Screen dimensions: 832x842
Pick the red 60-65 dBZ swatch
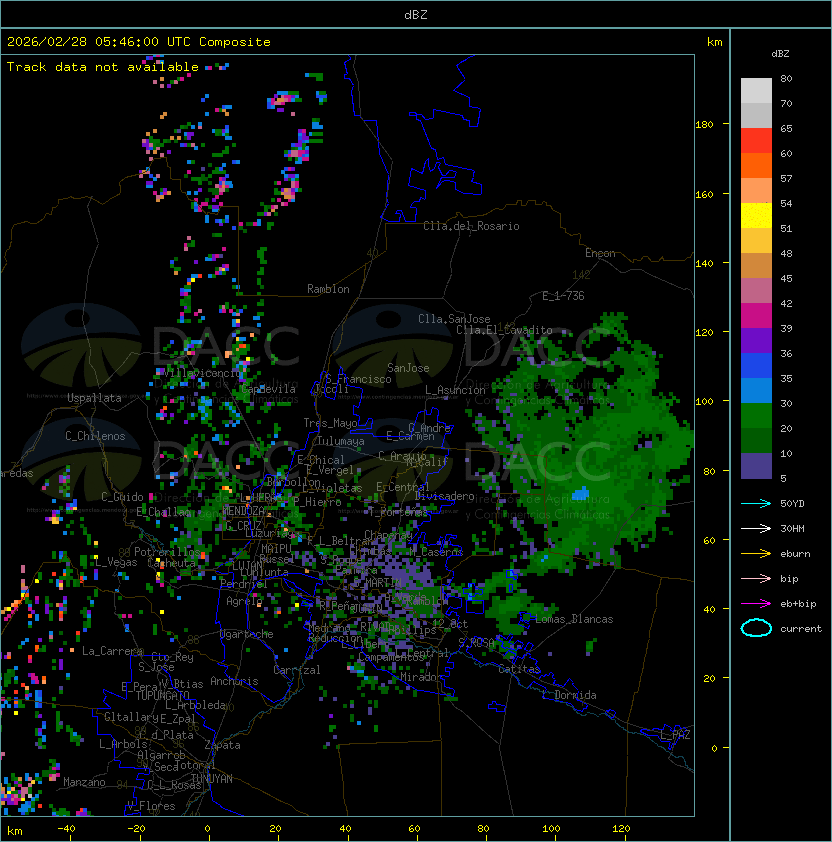[756, 141]
